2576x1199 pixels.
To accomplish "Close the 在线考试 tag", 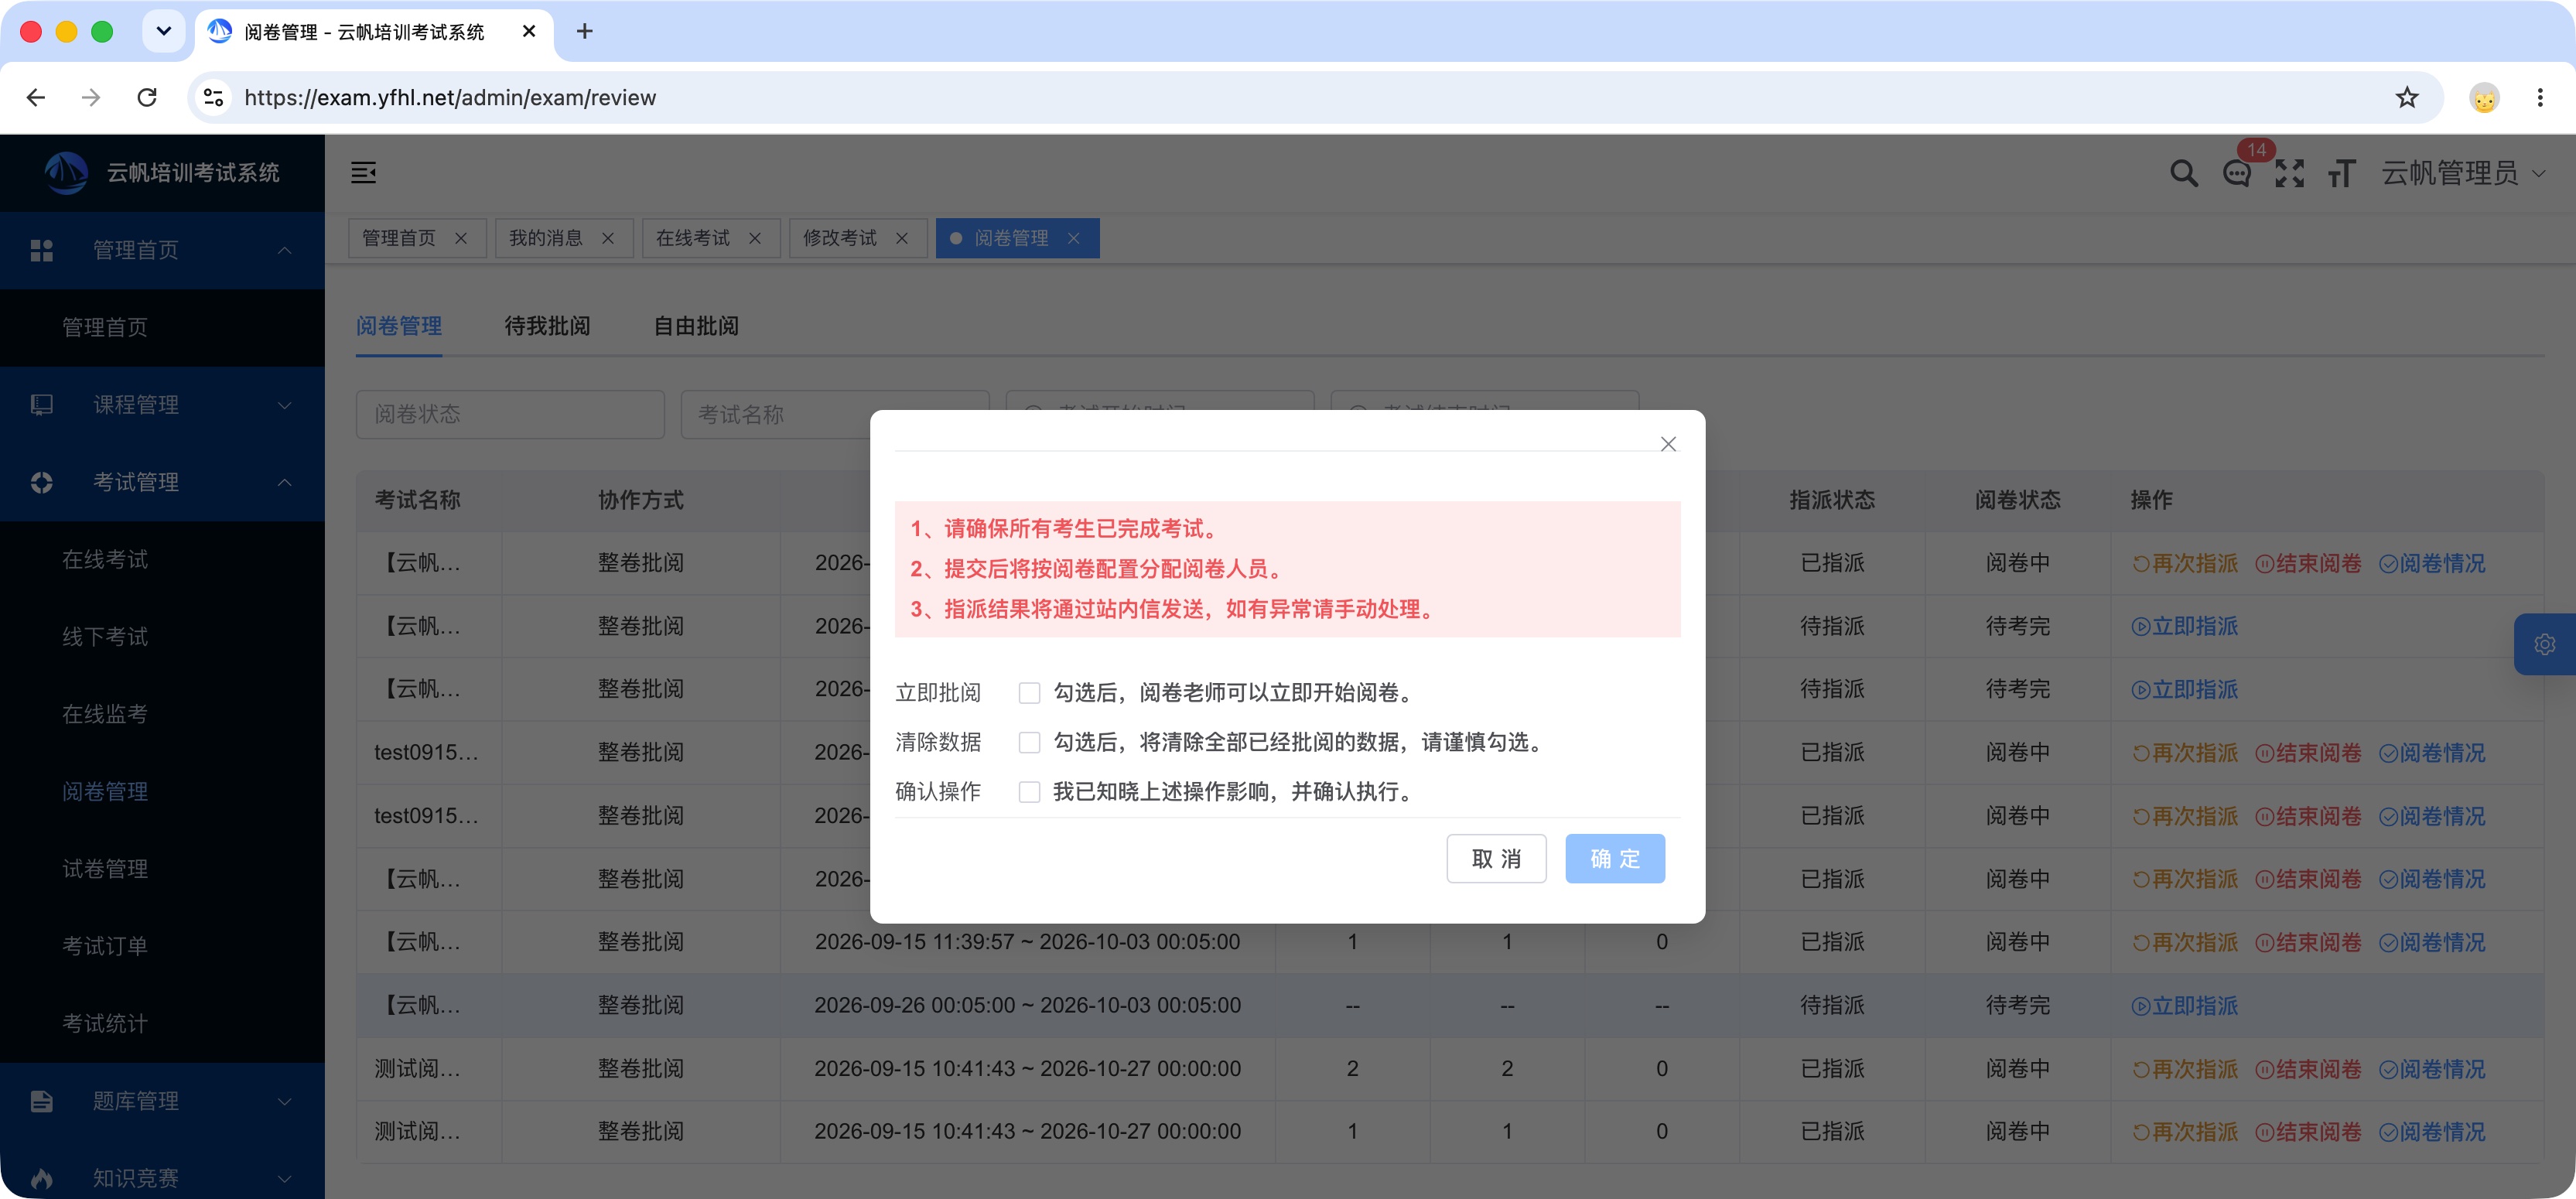I will tap(755, 238).
